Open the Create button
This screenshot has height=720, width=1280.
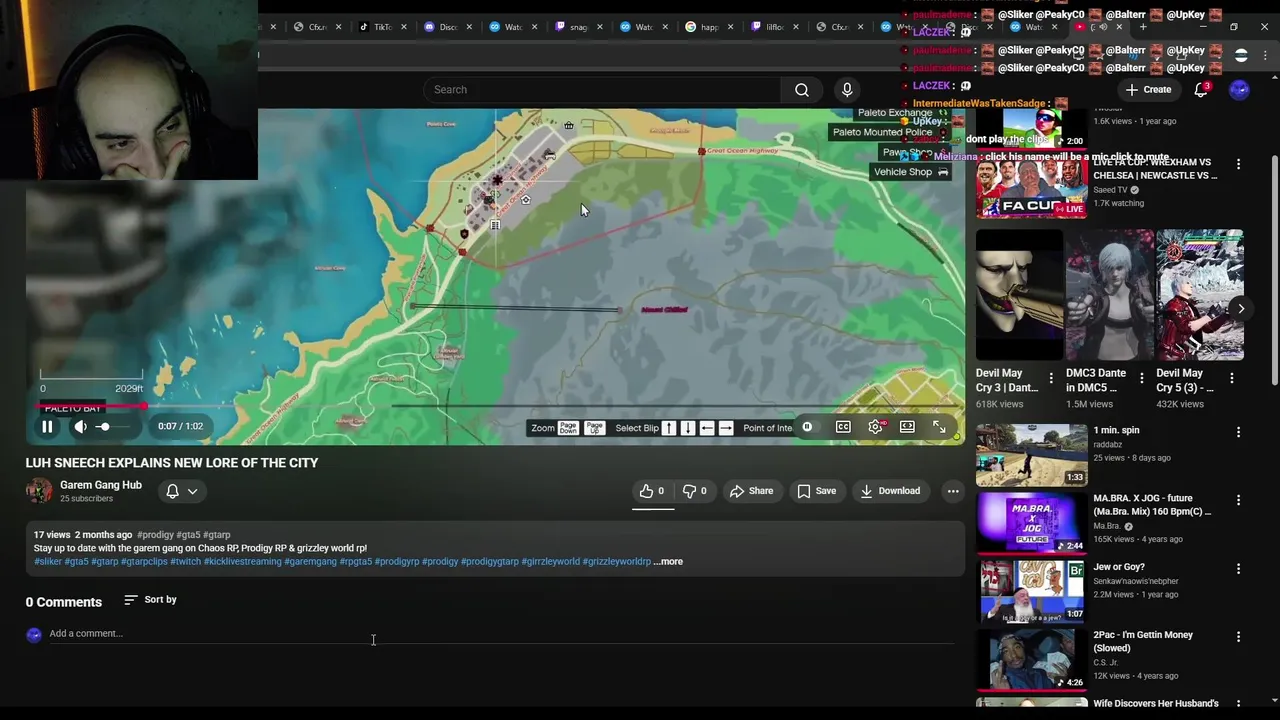(1148, 90)
